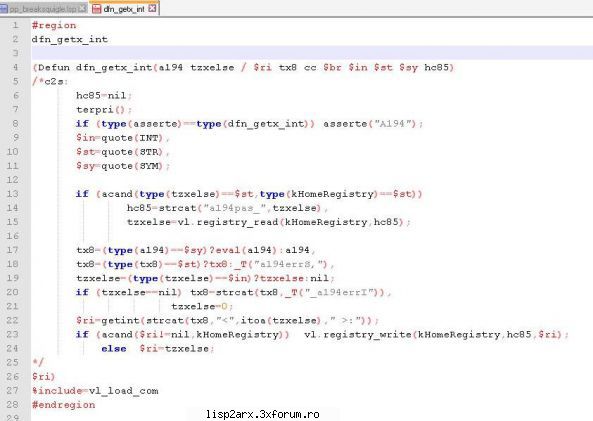Screen dimensions: 593x421
Task: Click vl.registry_read on line 15
Action: pyautogui.click(x=228, y=222)
